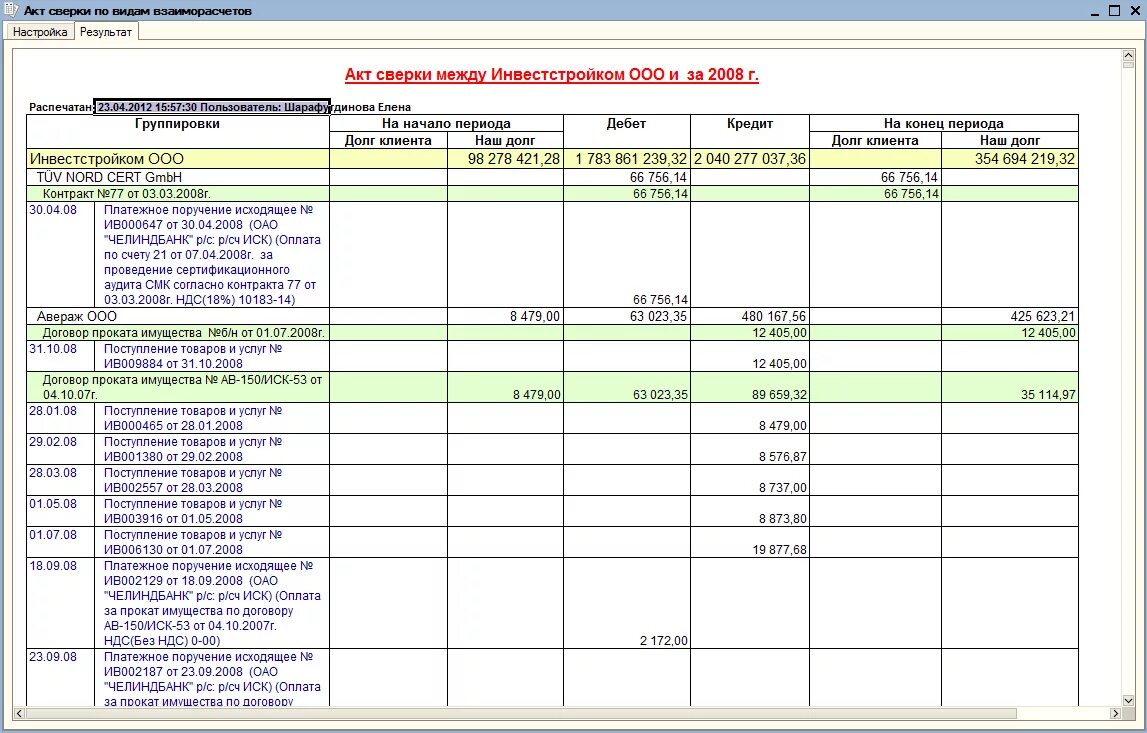Viewport: 1147px width, 733px height.
Task: Click value 98 278 421,28
Action: [x=514, y=159]
